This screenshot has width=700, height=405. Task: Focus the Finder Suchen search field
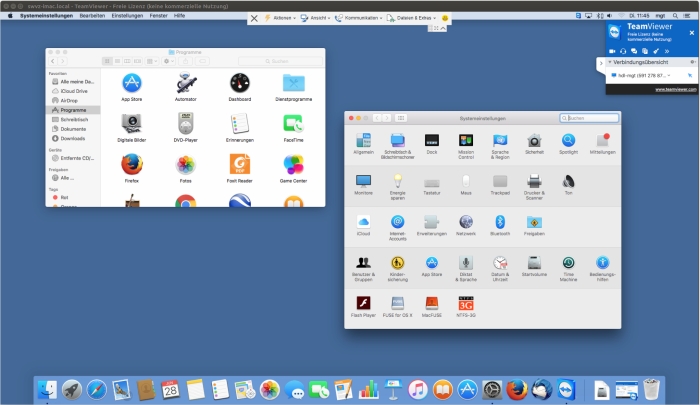280,61
